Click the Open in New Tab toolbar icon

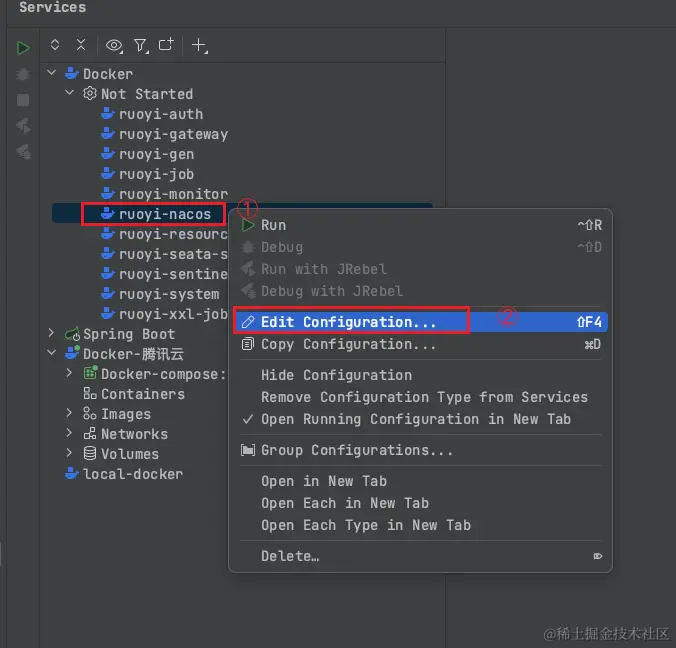point(166,45)
